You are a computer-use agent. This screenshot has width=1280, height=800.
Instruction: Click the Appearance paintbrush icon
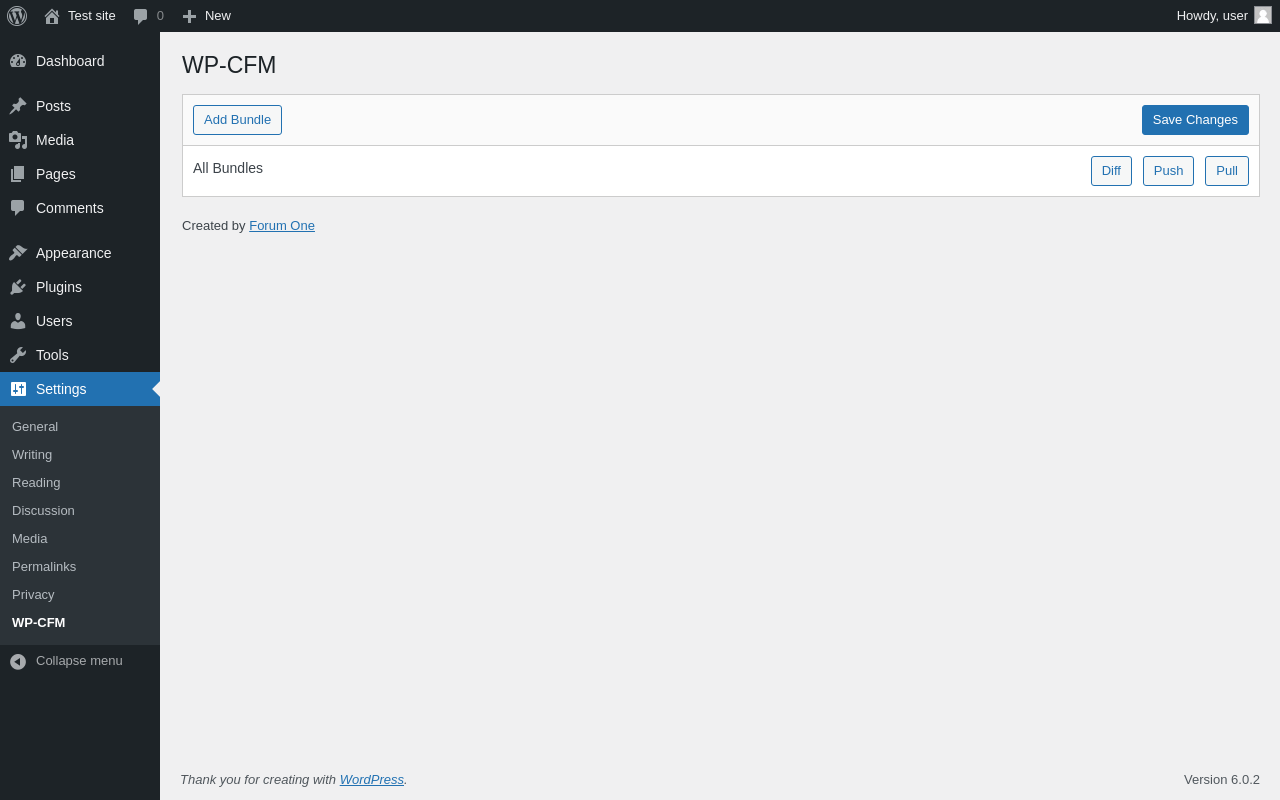coord(18,253)
